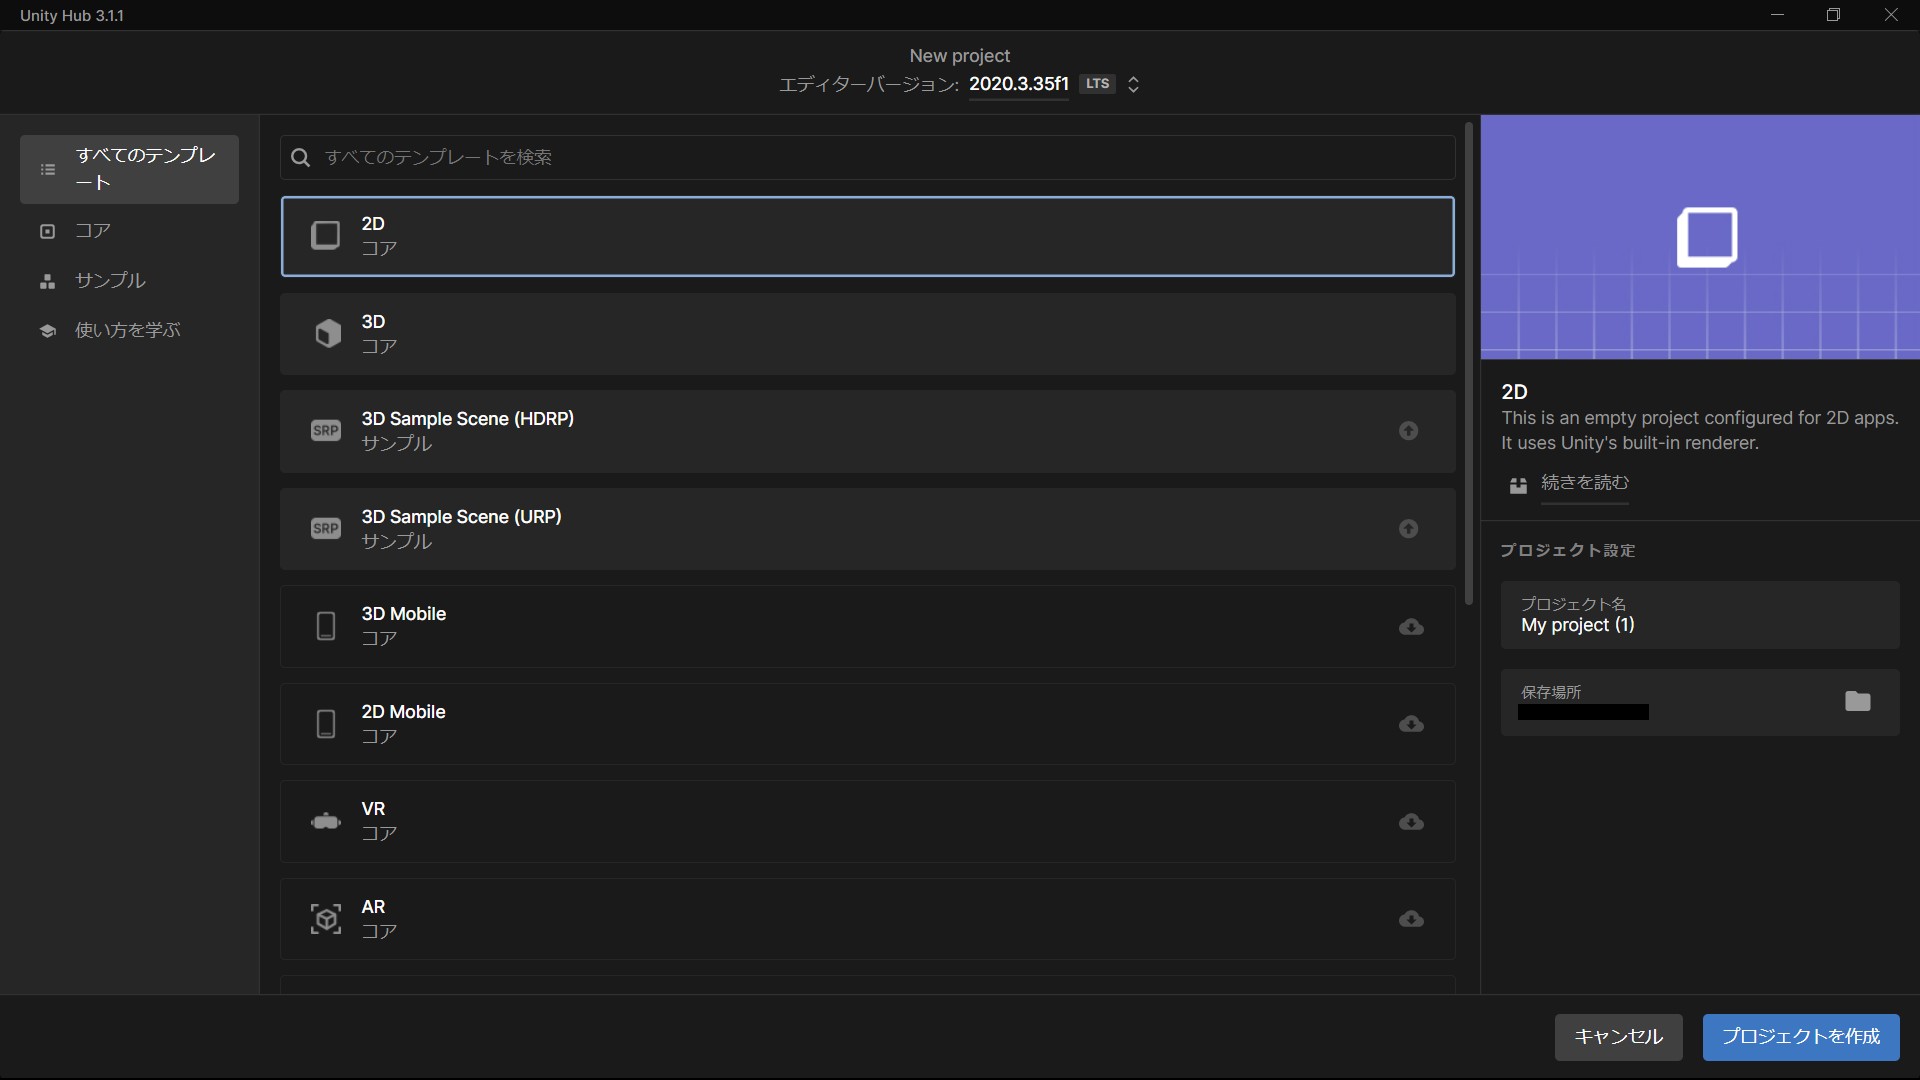Click download cloud icon for 3D Mobile
The image size is (1920, 1080).
[1411, 627]
